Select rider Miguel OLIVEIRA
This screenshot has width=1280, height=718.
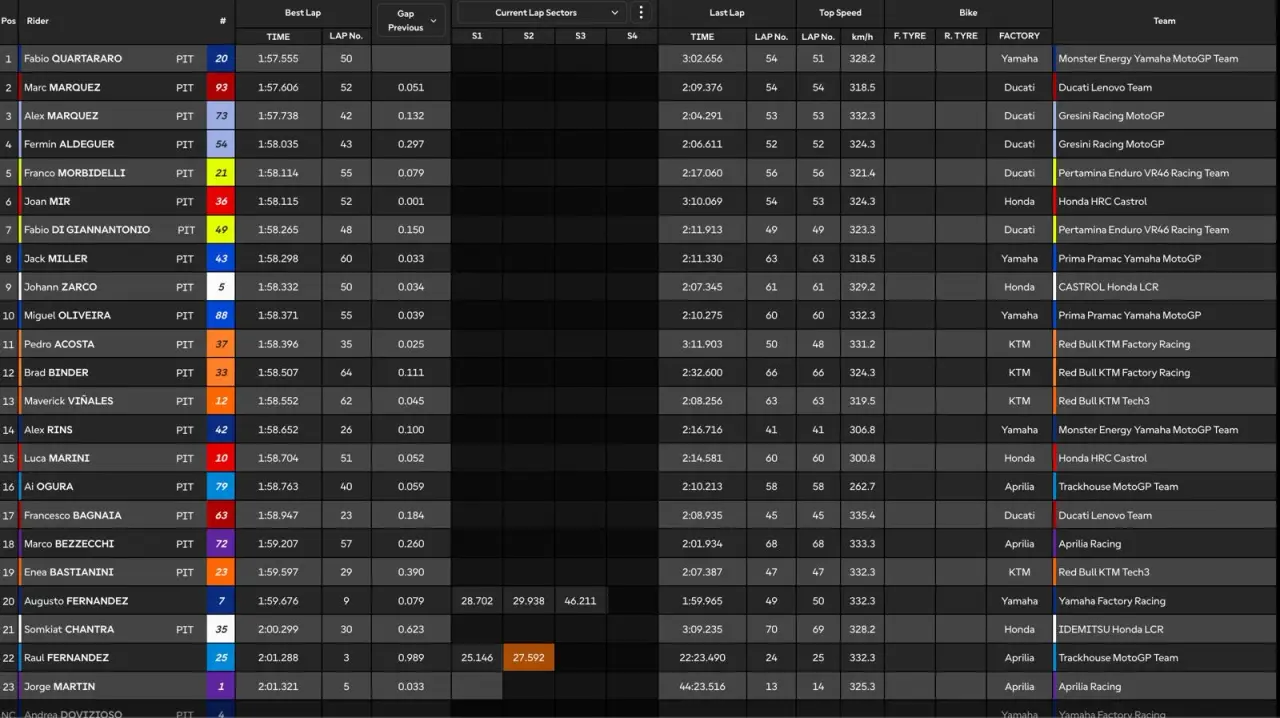pyautogui.click(x=67, y=315)
